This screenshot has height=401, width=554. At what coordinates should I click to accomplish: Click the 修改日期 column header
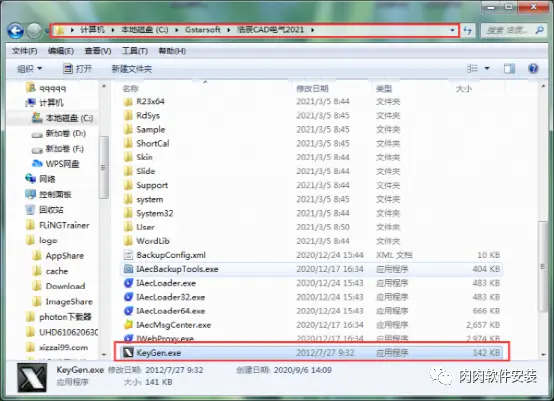[312, 88]
